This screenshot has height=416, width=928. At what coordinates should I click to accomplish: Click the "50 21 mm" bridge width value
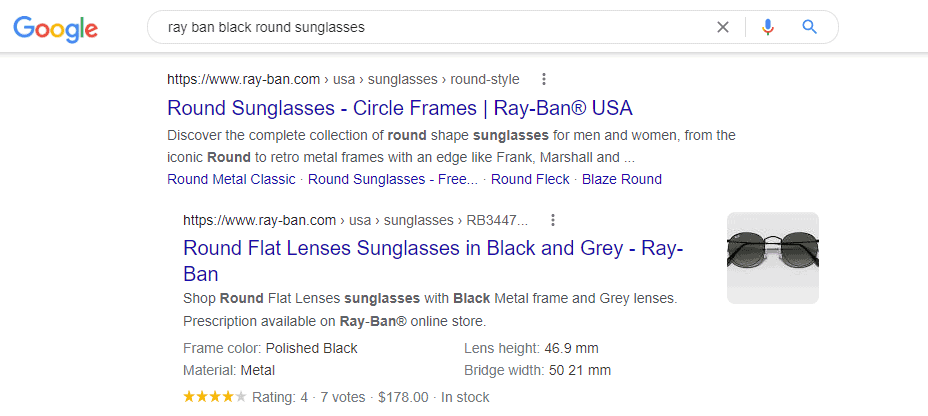tap(579, 371)
